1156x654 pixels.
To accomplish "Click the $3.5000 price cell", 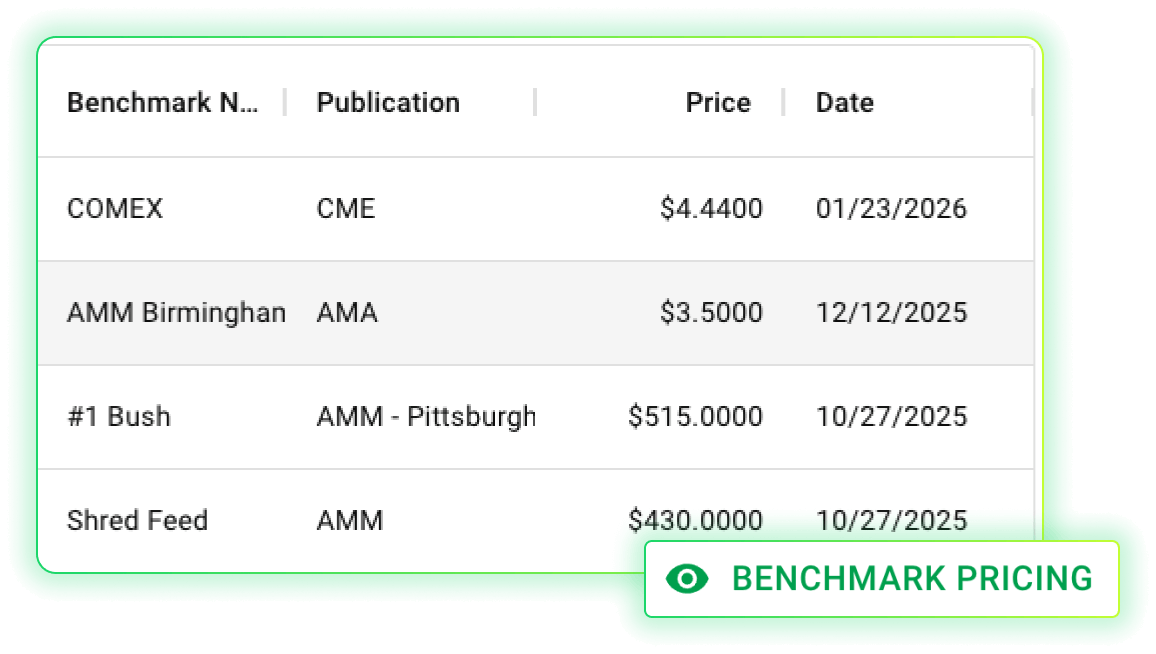I will click(711, 313).
